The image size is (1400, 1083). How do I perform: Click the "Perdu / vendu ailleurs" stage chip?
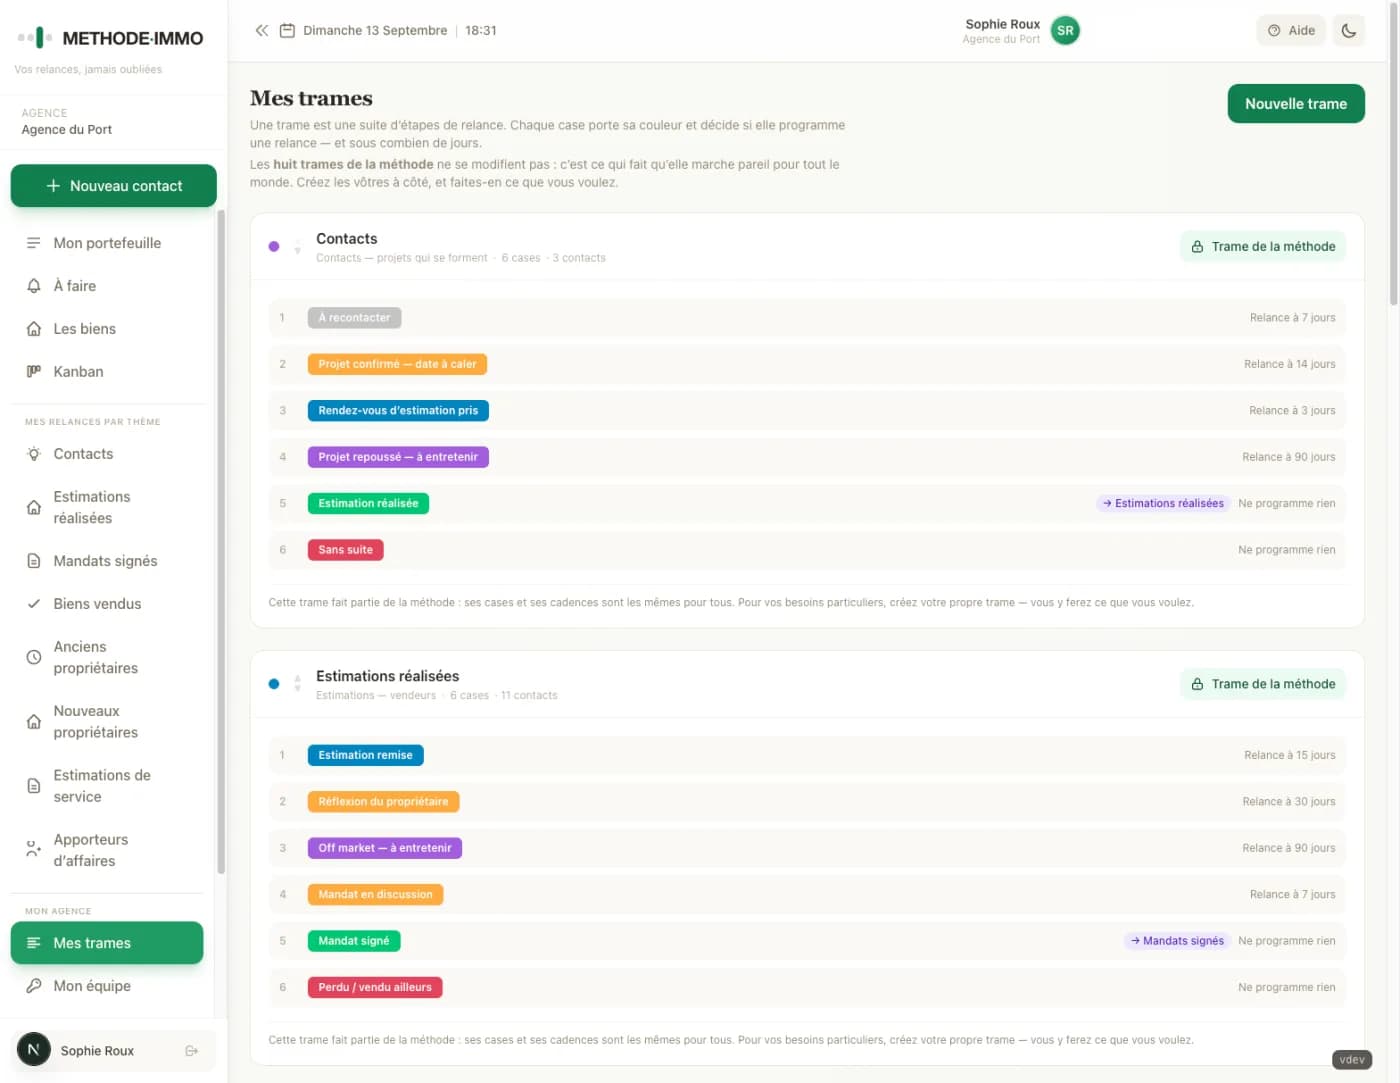pos(375,987)
